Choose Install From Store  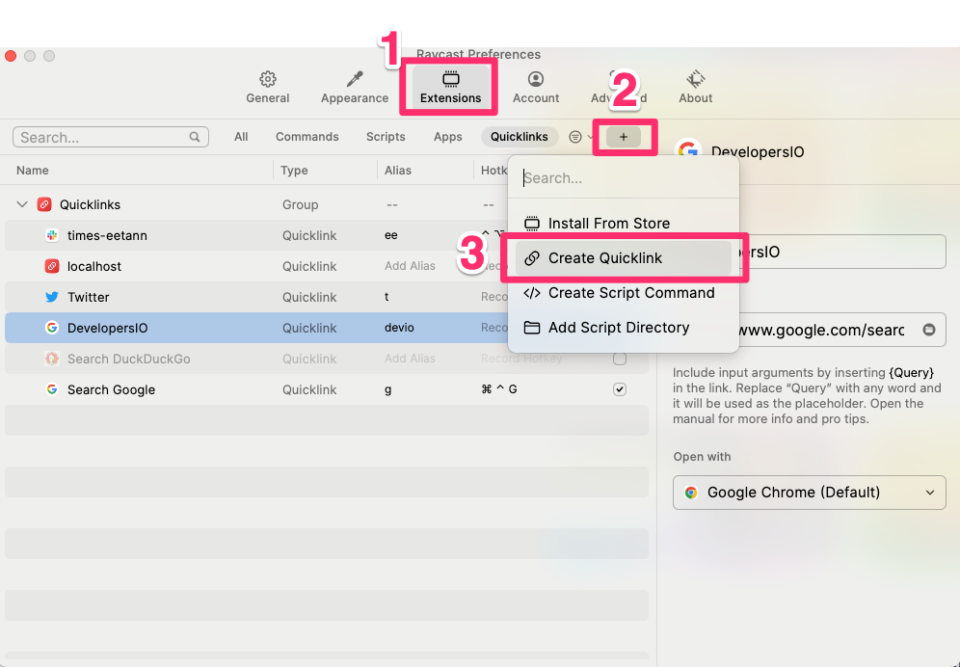tap(623, 223)
